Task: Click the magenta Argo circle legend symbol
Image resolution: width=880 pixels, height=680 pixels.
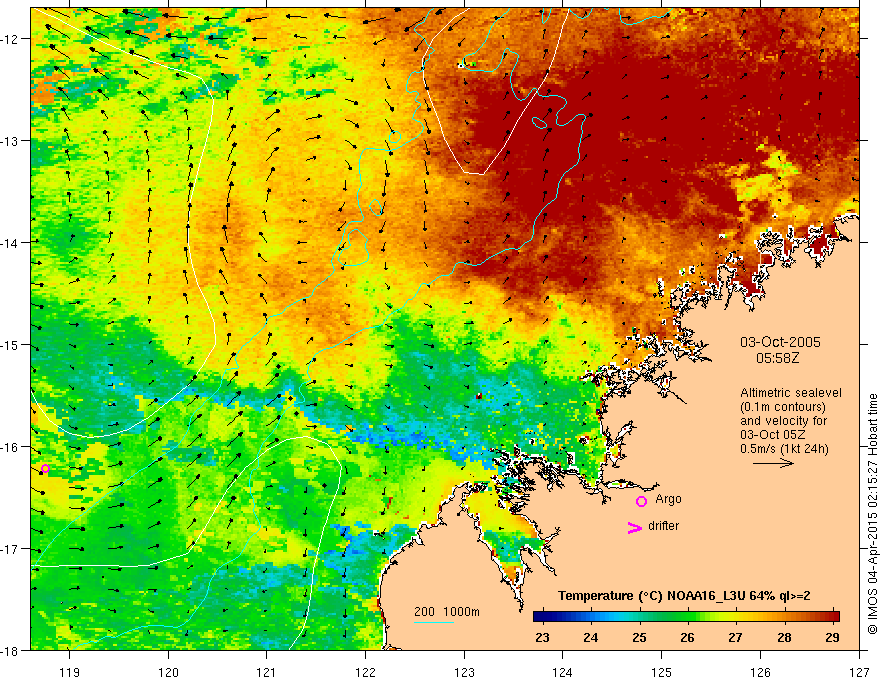Action: click(641, 502)
